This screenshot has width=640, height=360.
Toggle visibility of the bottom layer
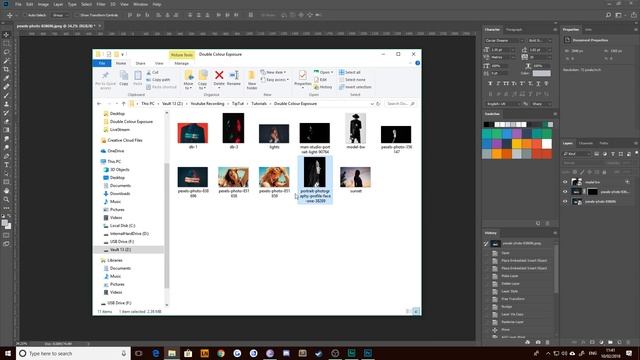565,202
